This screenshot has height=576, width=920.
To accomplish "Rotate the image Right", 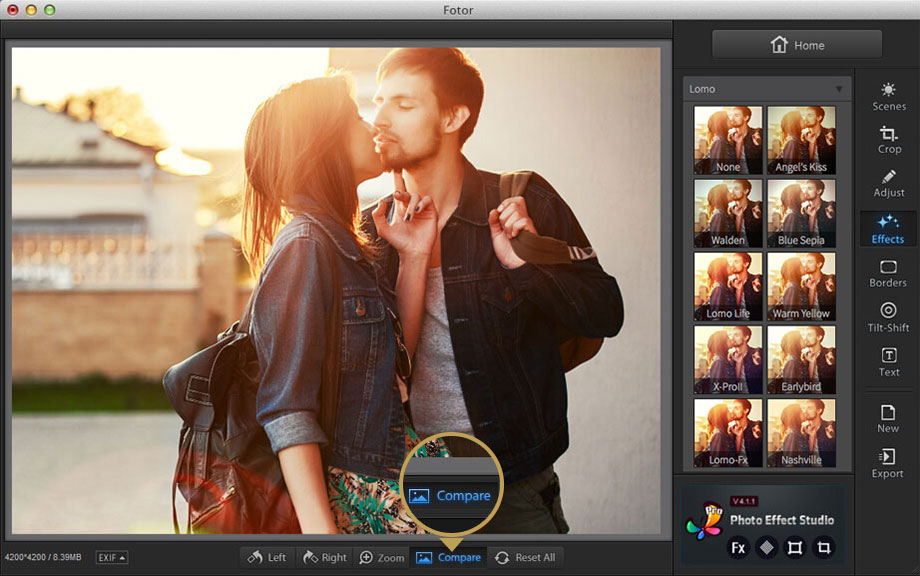I will pyautogui.click(x=324, y=557).
